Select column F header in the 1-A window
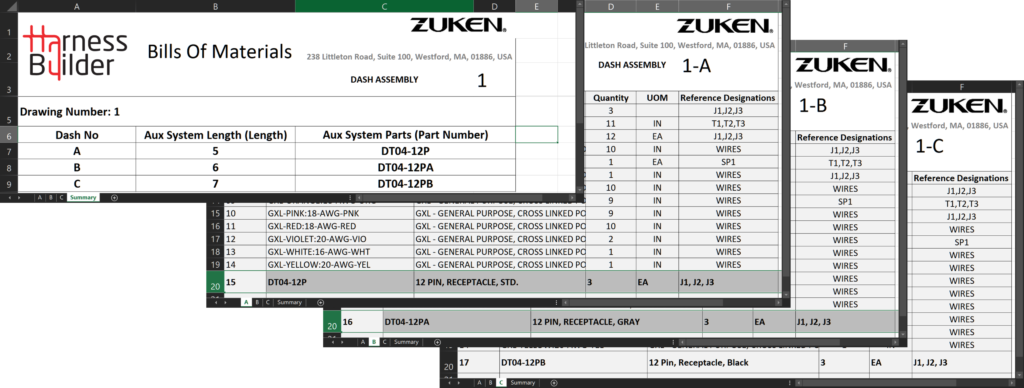This screenshot has height=388, width=1024. 728,6
